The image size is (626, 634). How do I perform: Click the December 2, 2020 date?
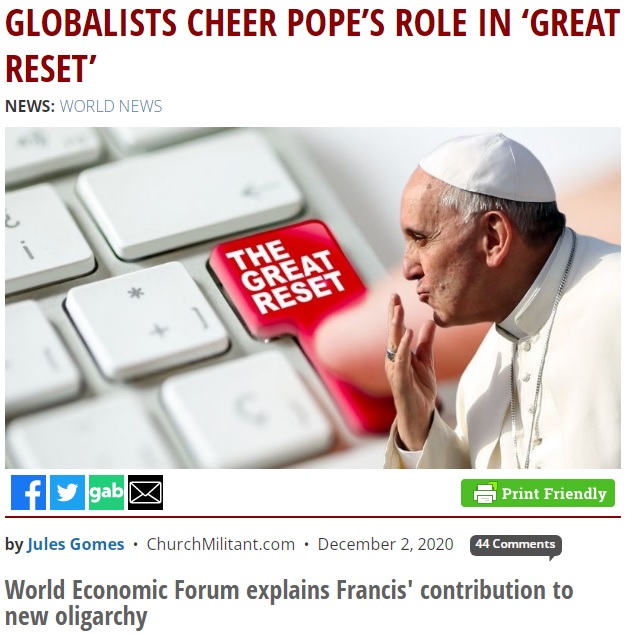385,544
